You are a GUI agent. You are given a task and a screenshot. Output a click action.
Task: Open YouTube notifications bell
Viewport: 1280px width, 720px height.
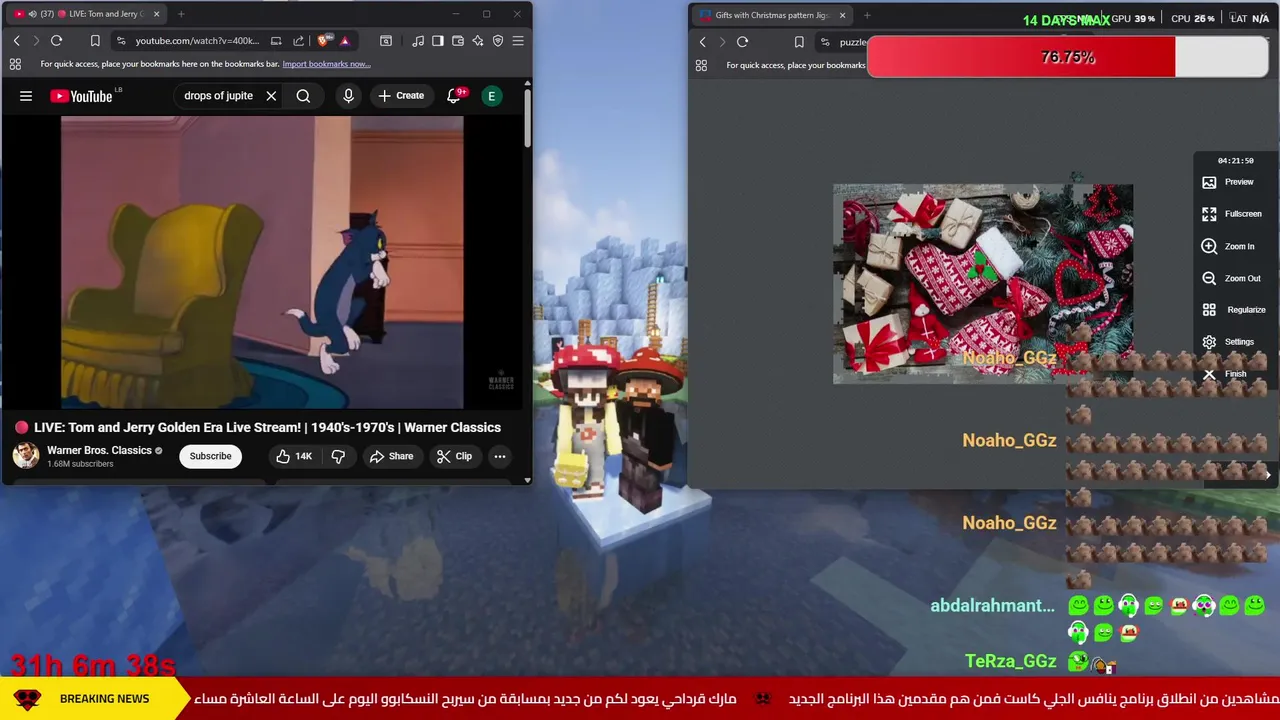pyautogui.click(x=453, y=96)
